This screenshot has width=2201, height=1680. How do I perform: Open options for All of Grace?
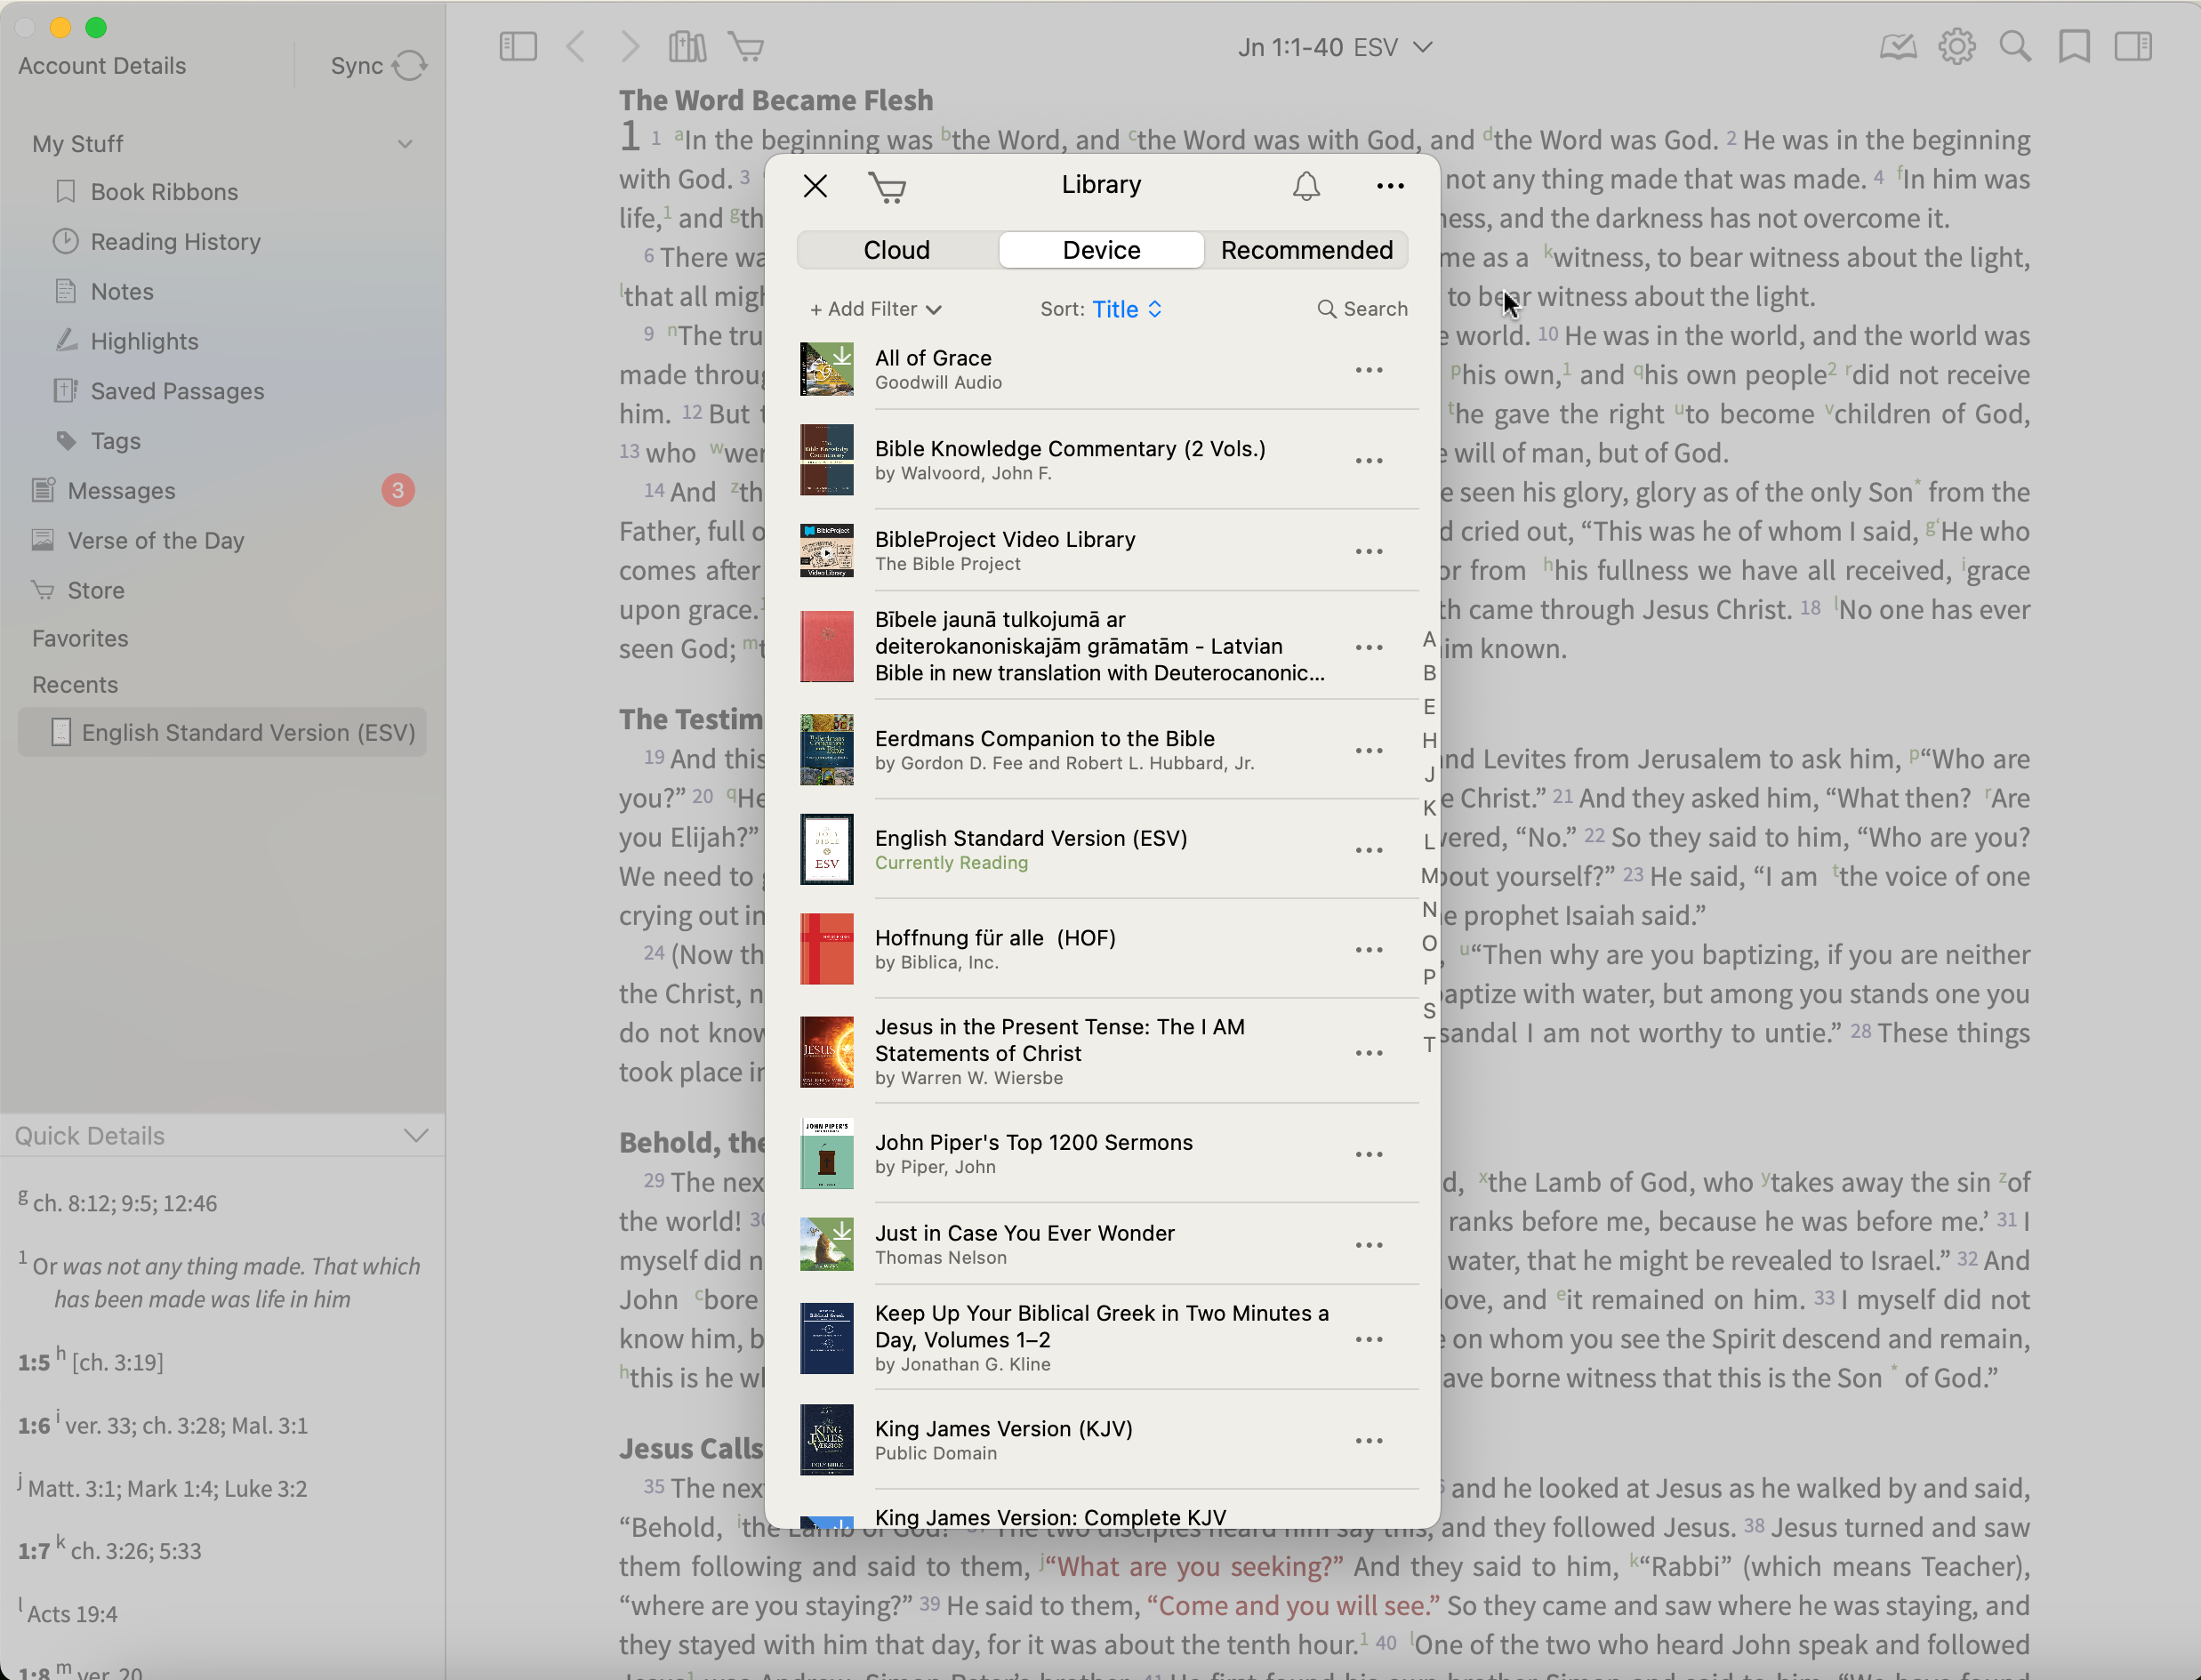tap(1369, 370)
